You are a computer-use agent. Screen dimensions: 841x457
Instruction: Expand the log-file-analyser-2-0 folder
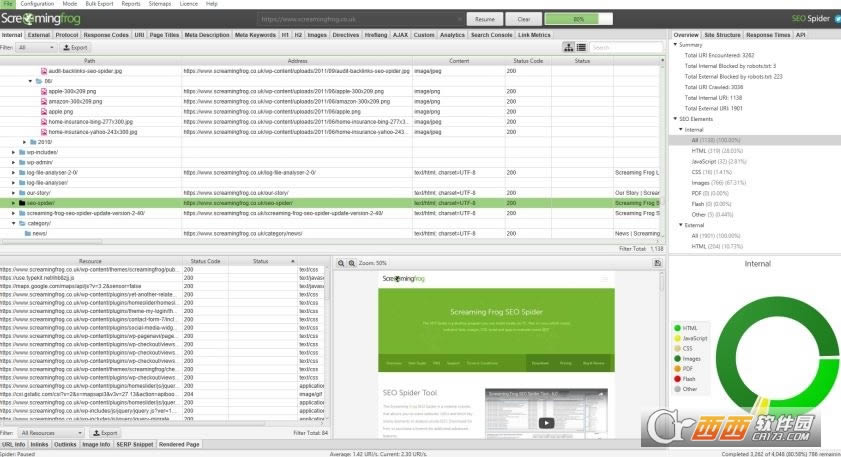13,173
